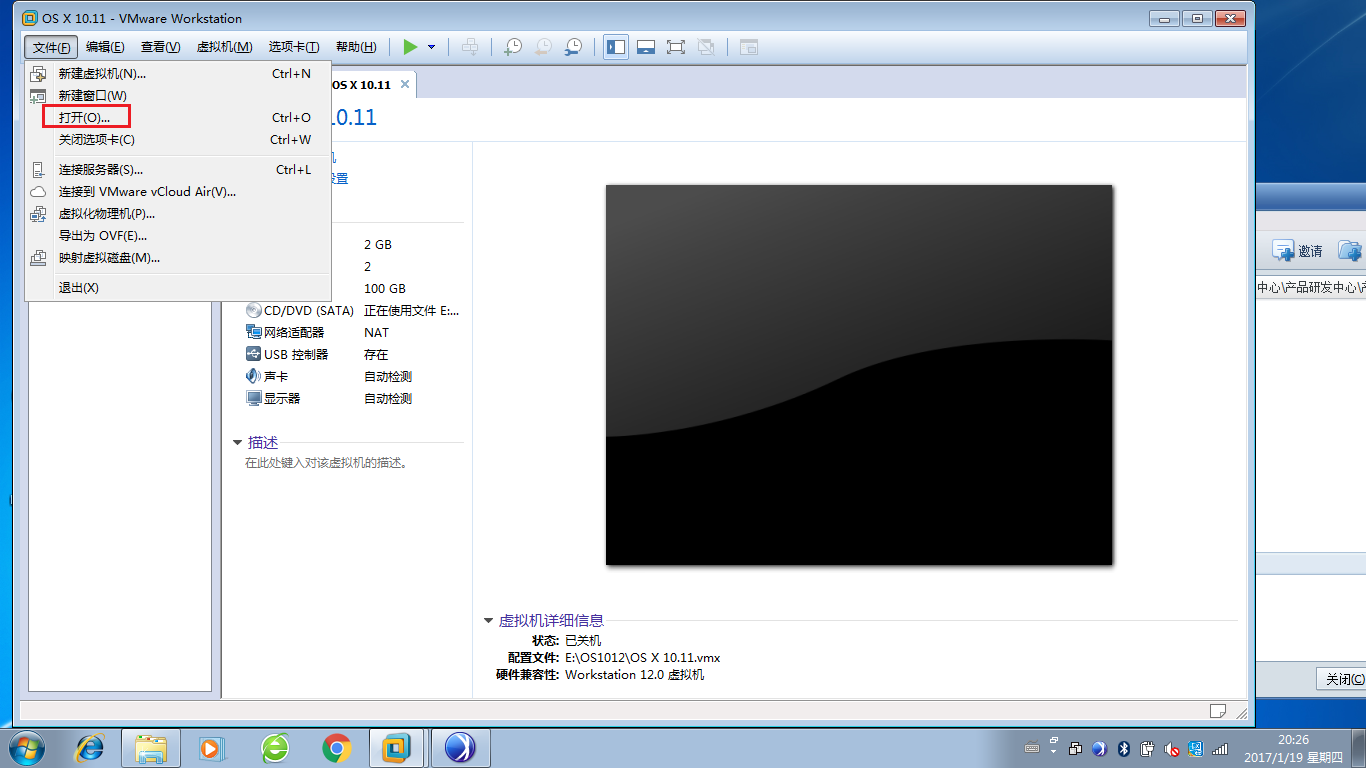This screenshot has height=768, width=1366.
Task: Click the NAT network value
Action: coord(376,332)
